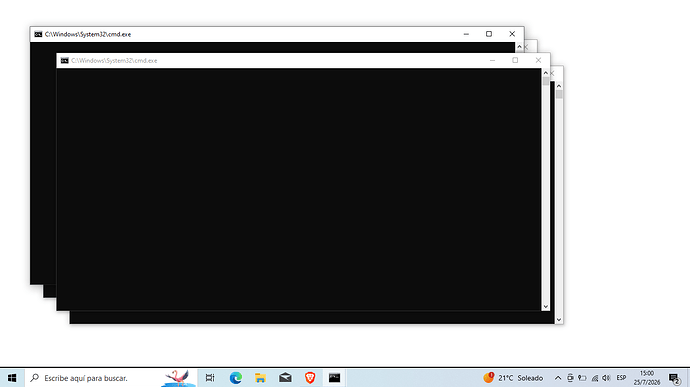Click scrollbar thumb of the rearmost bottom-right cmd window
Image resolution: width=690 pixels, height=387 pixels.
pos(559,94)
